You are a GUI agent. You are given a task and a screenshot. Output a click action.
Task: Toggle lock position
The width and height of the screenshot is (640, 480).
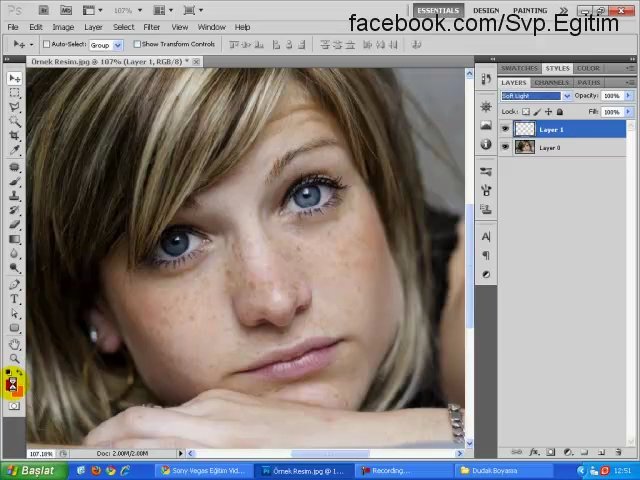[548, 111]
